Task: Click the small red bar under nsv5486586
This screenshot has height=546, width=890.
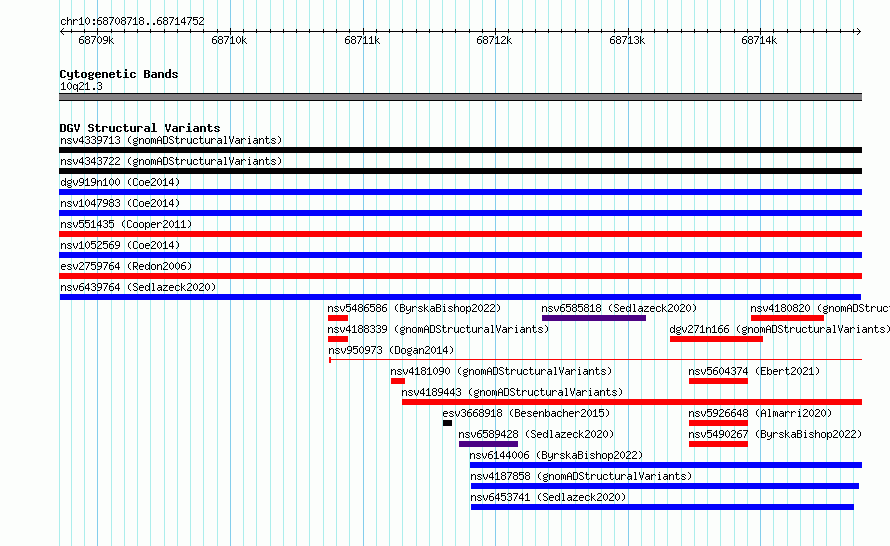Action: [338, 318]
